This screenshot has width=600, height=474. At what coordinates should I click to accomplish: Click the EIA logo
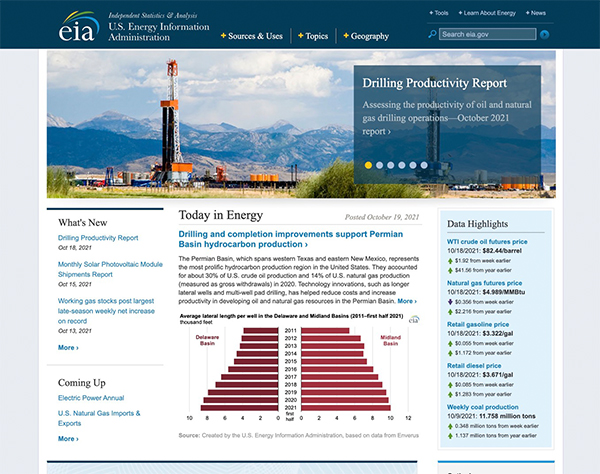pyautogui.click(x=79, y=26)
